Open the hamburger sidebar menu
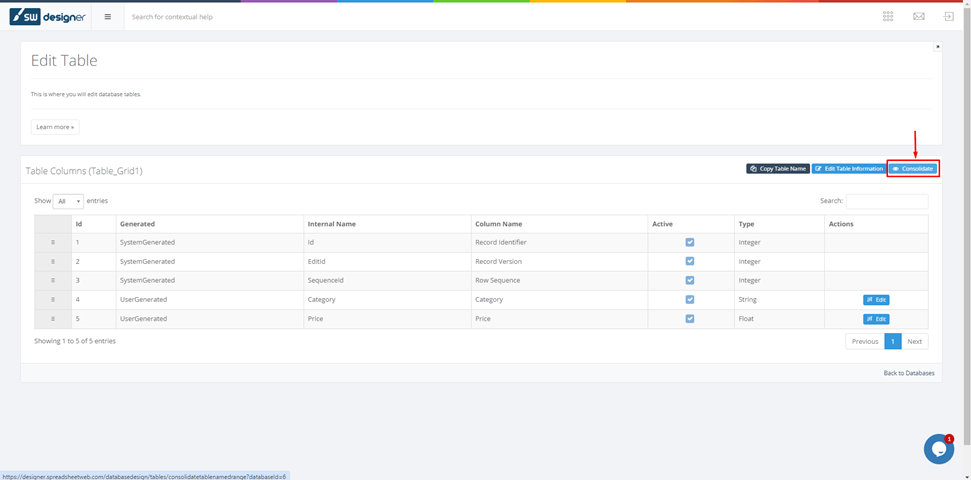 (108, 17)
